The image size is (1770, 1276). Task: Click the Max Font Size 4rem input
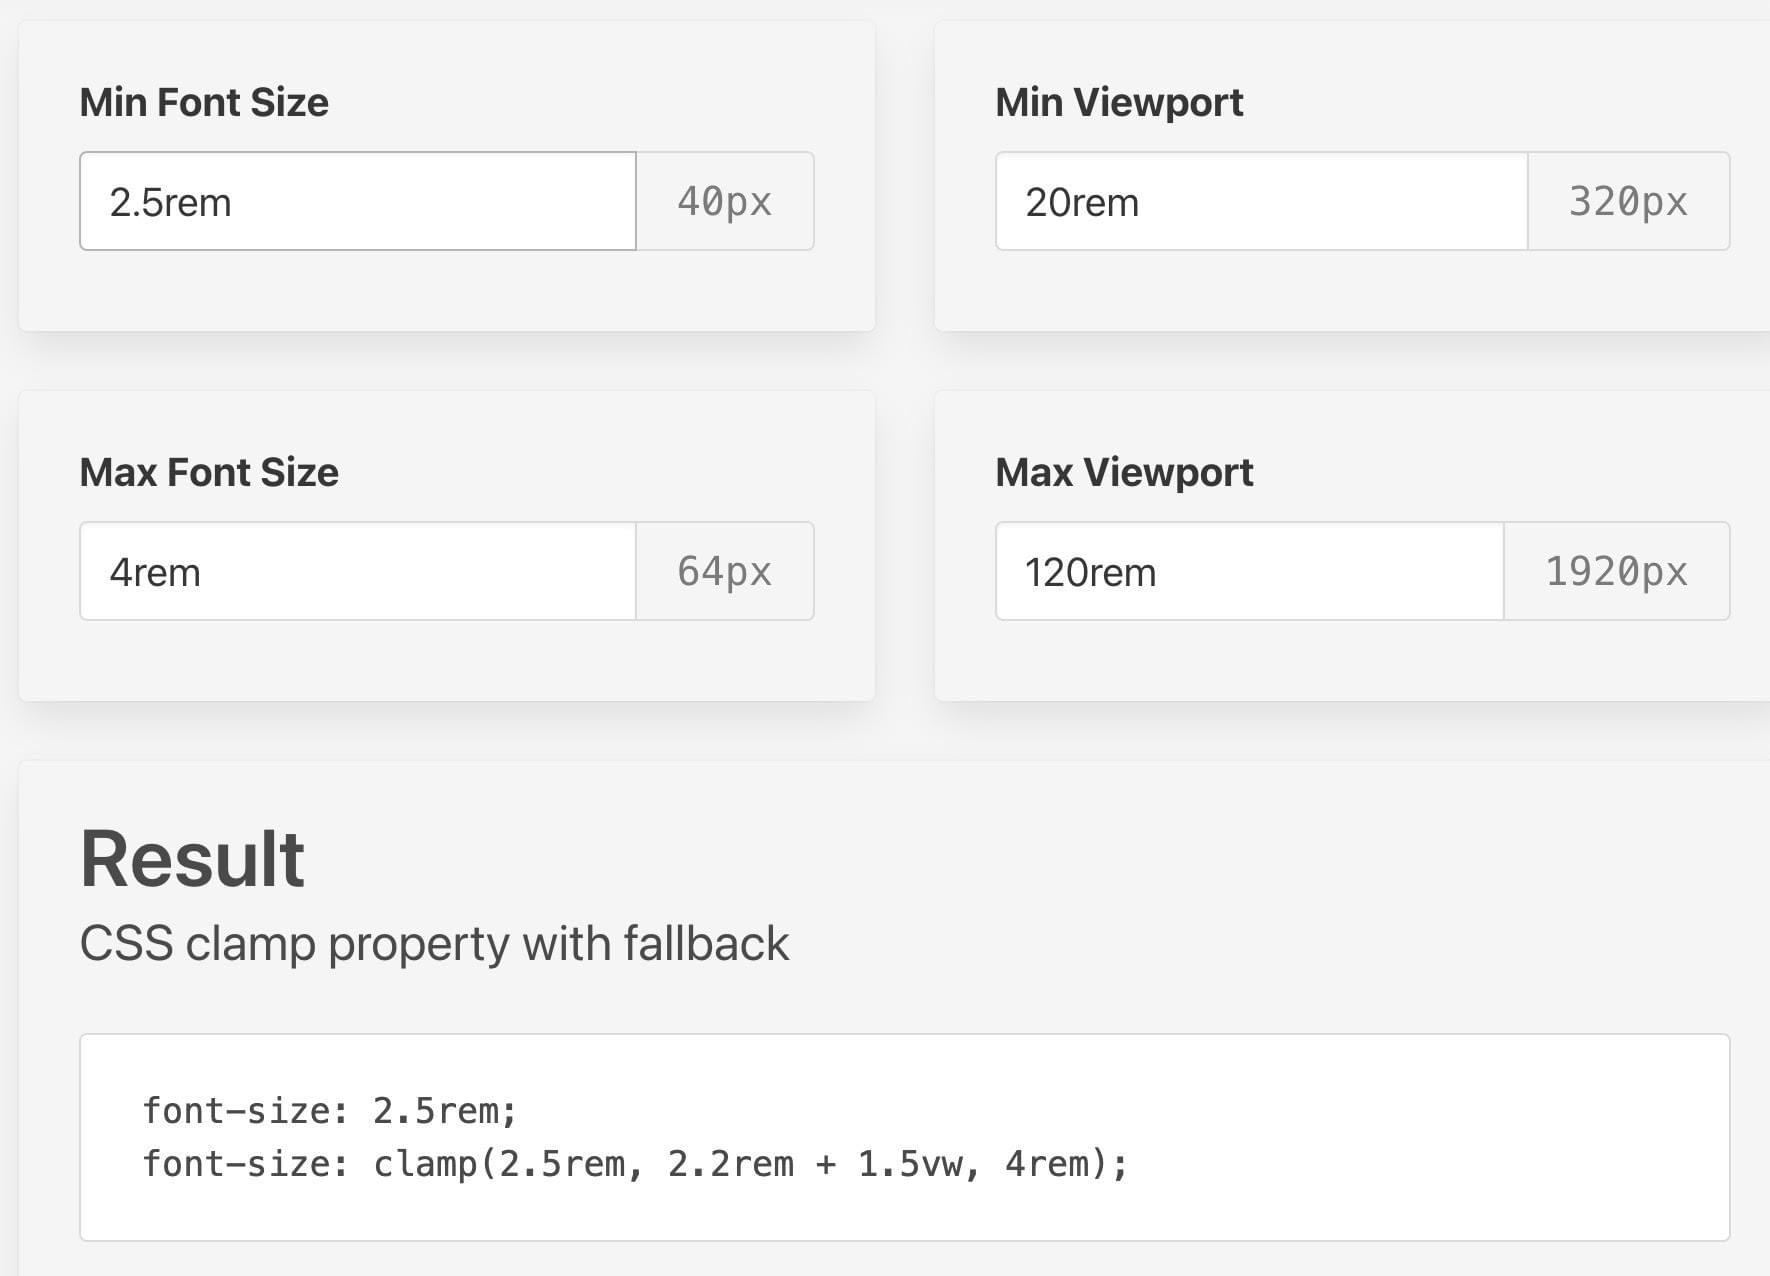[x=358, y=571]
